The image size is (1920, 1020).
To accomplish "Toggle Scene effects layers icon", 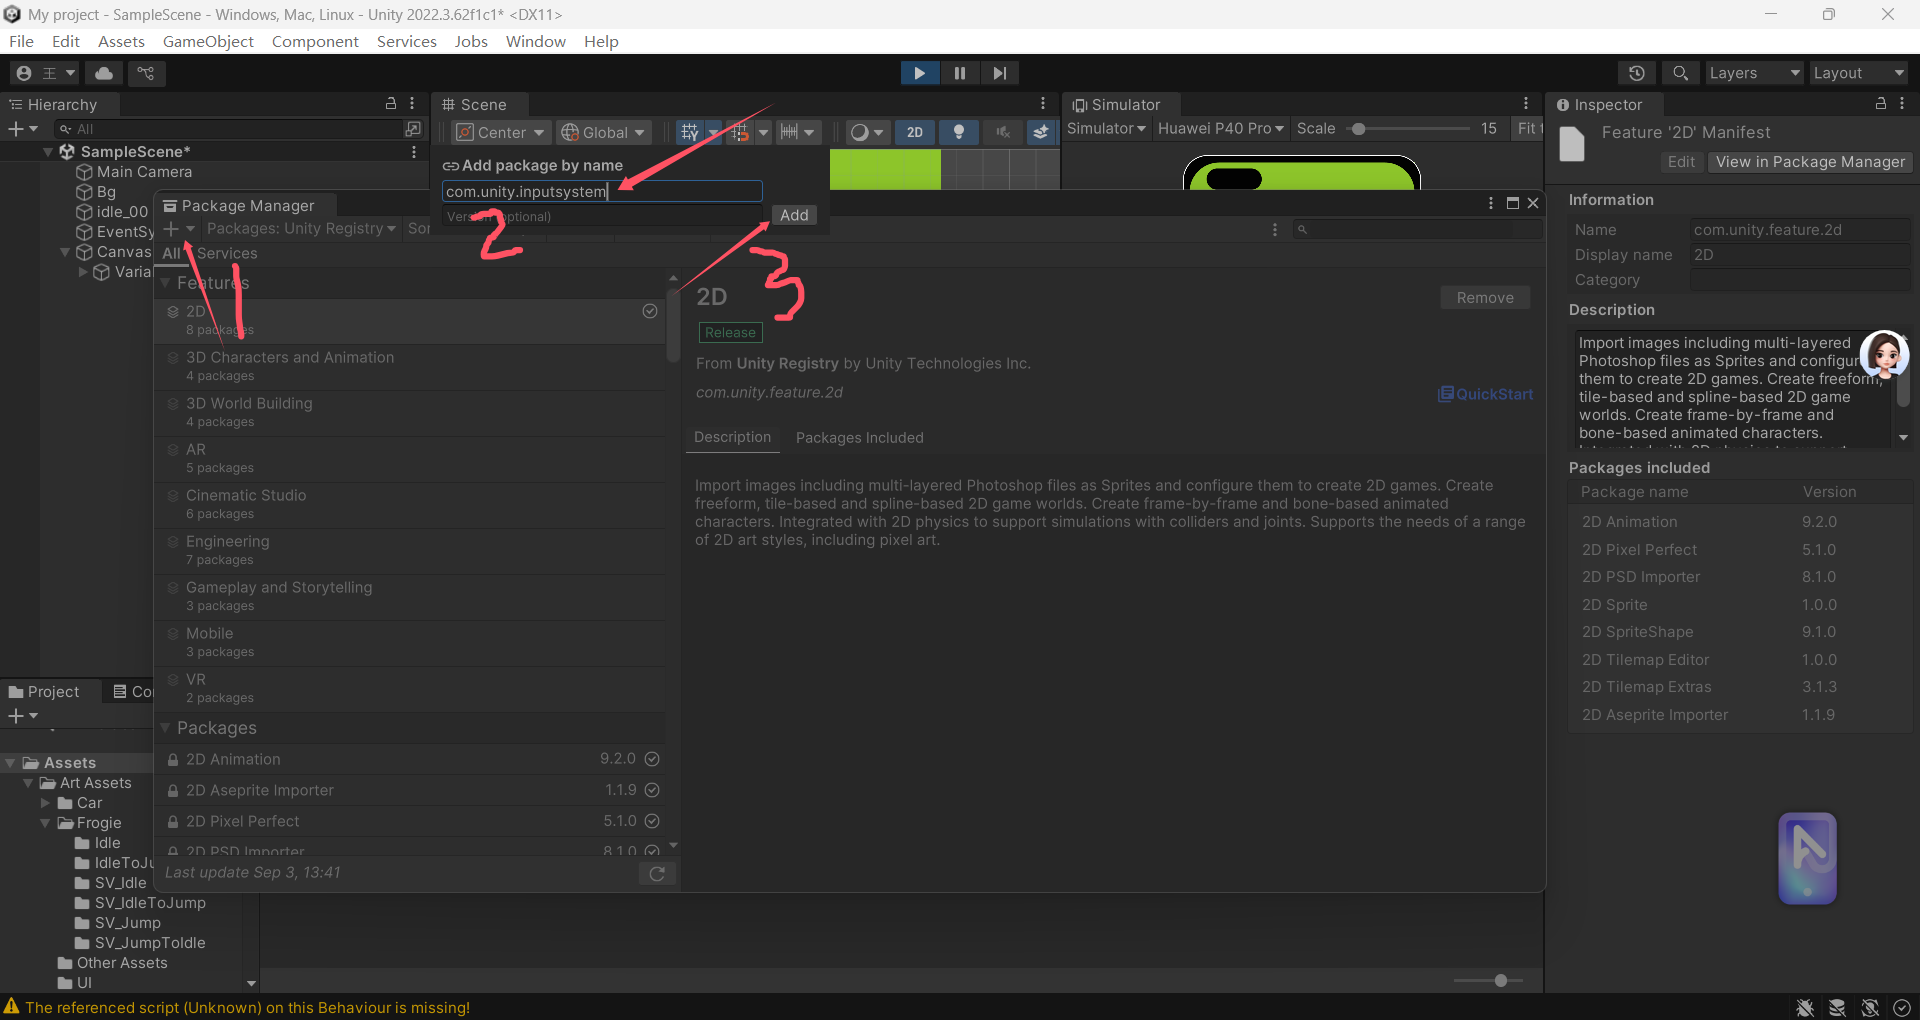I will pos(1041,132).
